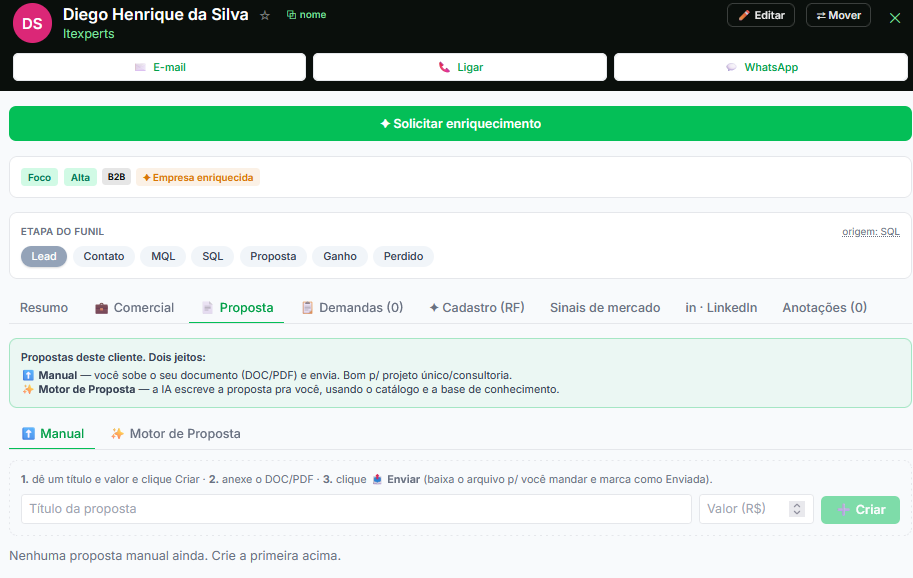Open the Editar button
Image resolution: width=913 pixels, height=578 pixels.
pos(761,15)
